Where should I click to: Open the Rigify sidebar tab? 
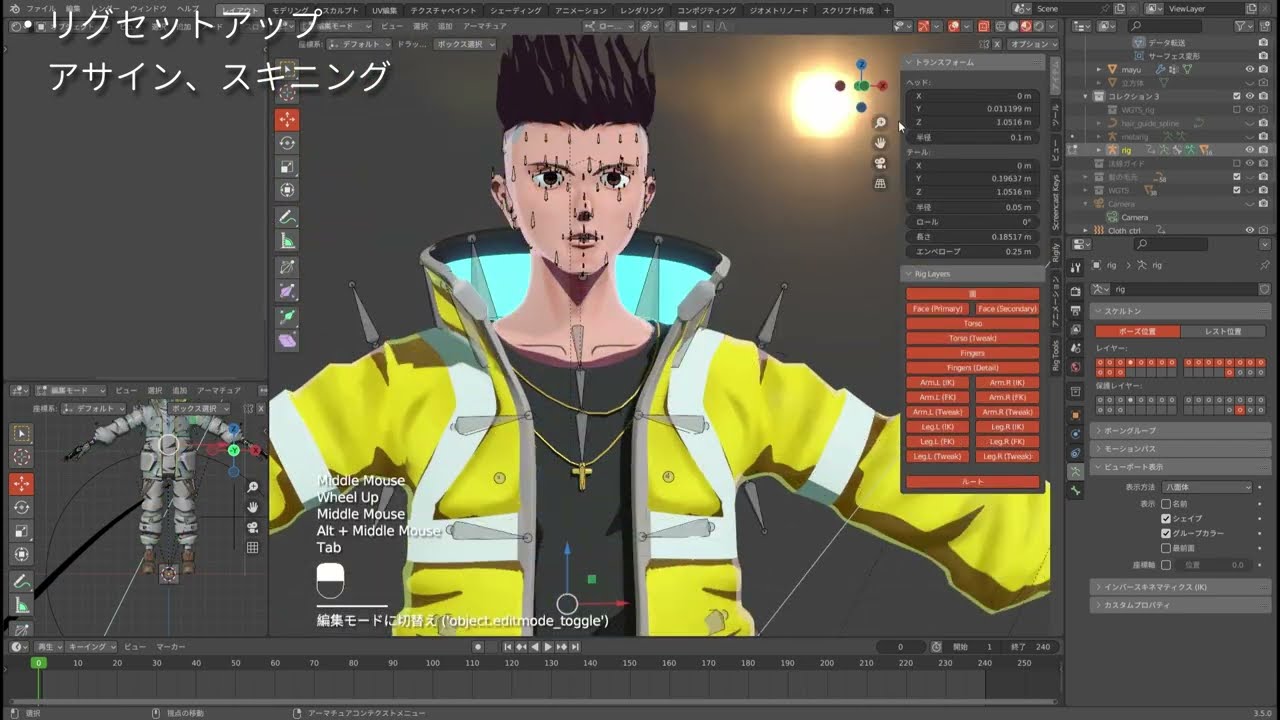[1056, 252]
